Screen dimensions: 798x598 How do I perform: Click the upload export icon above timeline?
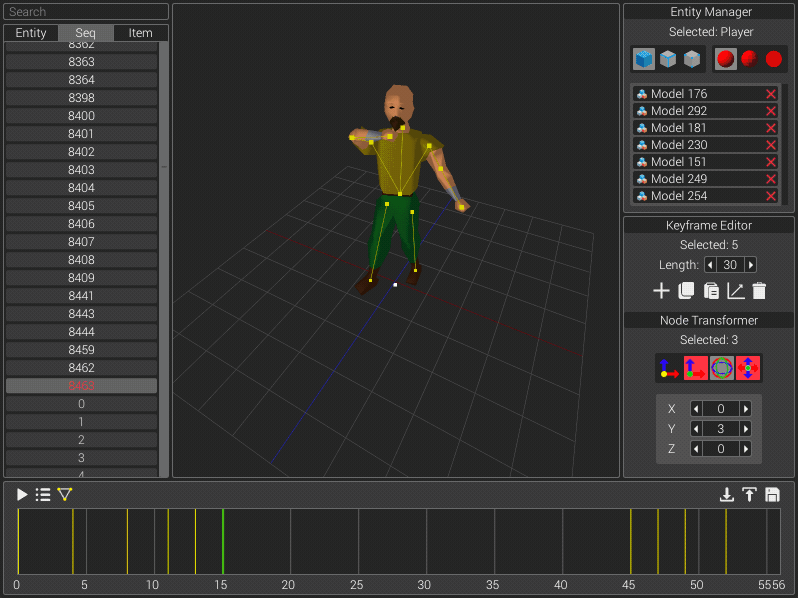point(749,494)
